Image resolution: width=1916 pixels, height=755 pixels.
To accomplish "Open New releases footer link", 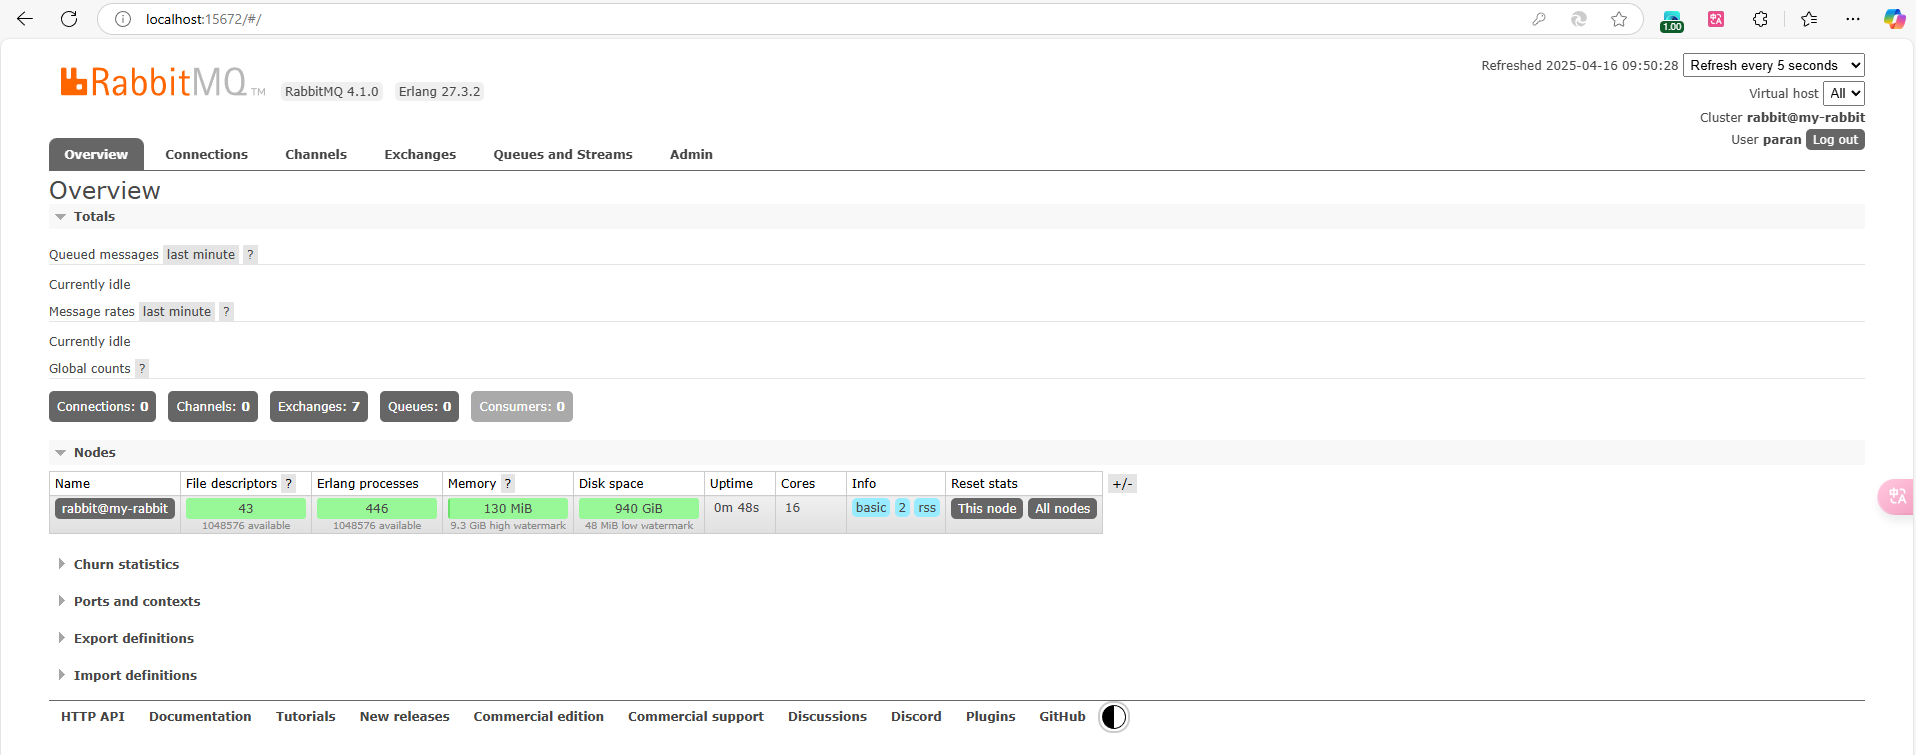I will pos(405,717).
